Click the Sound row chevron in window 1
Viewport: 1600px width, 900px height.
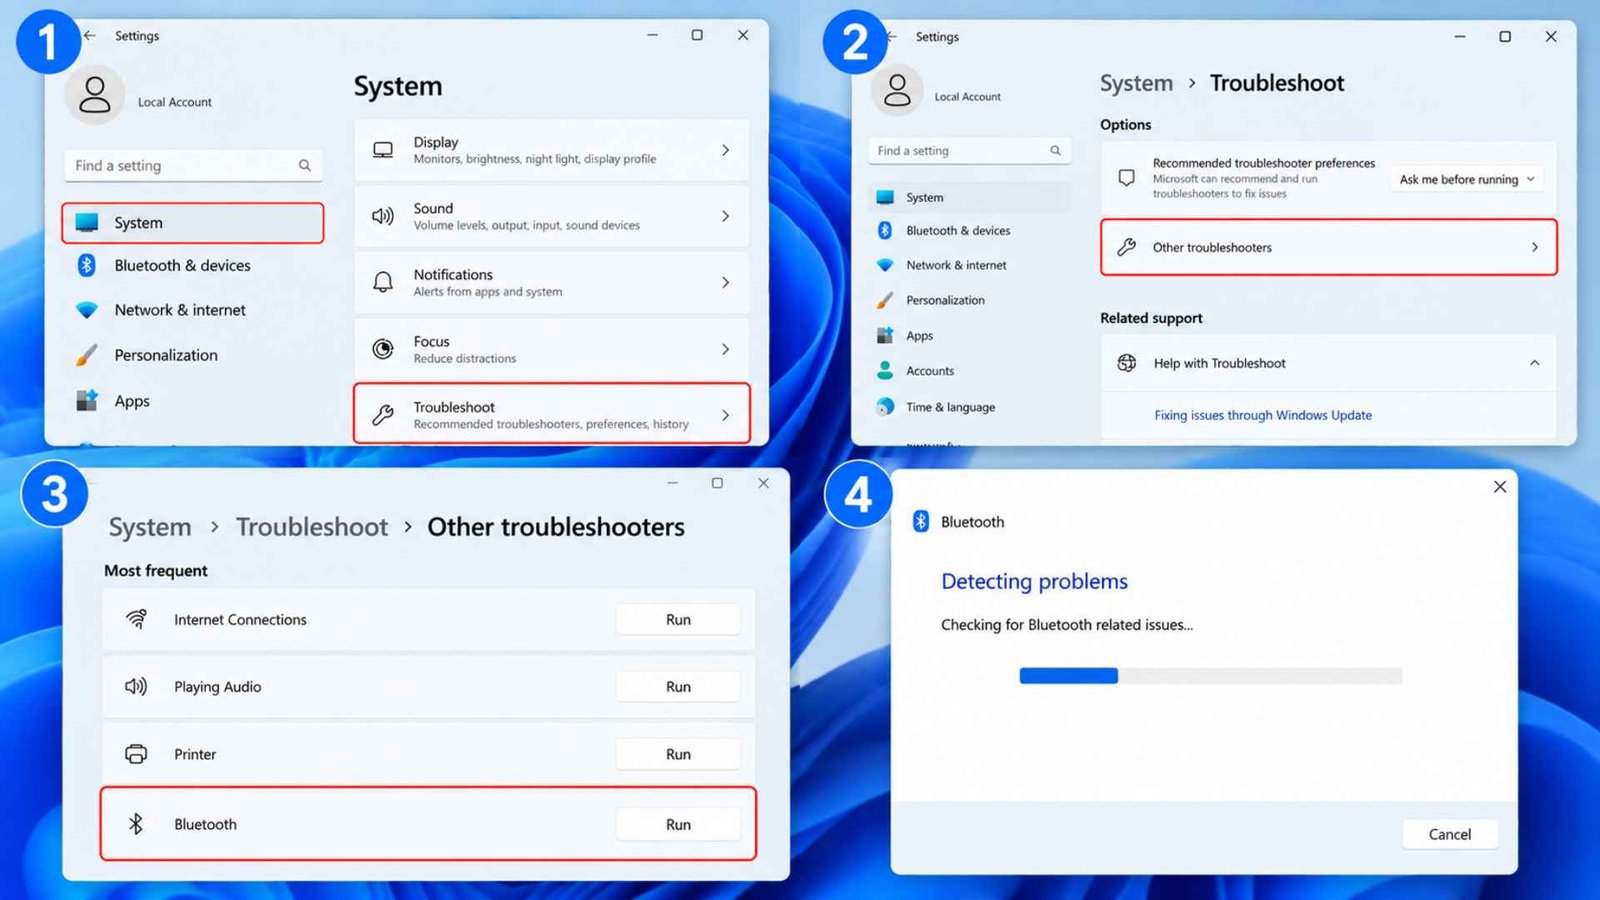(x=726, y=216)
